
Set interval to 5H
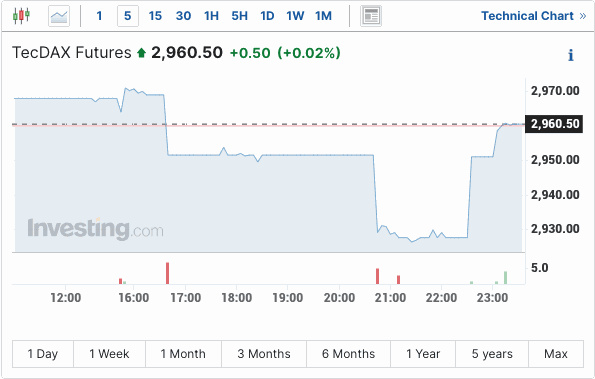240,16
